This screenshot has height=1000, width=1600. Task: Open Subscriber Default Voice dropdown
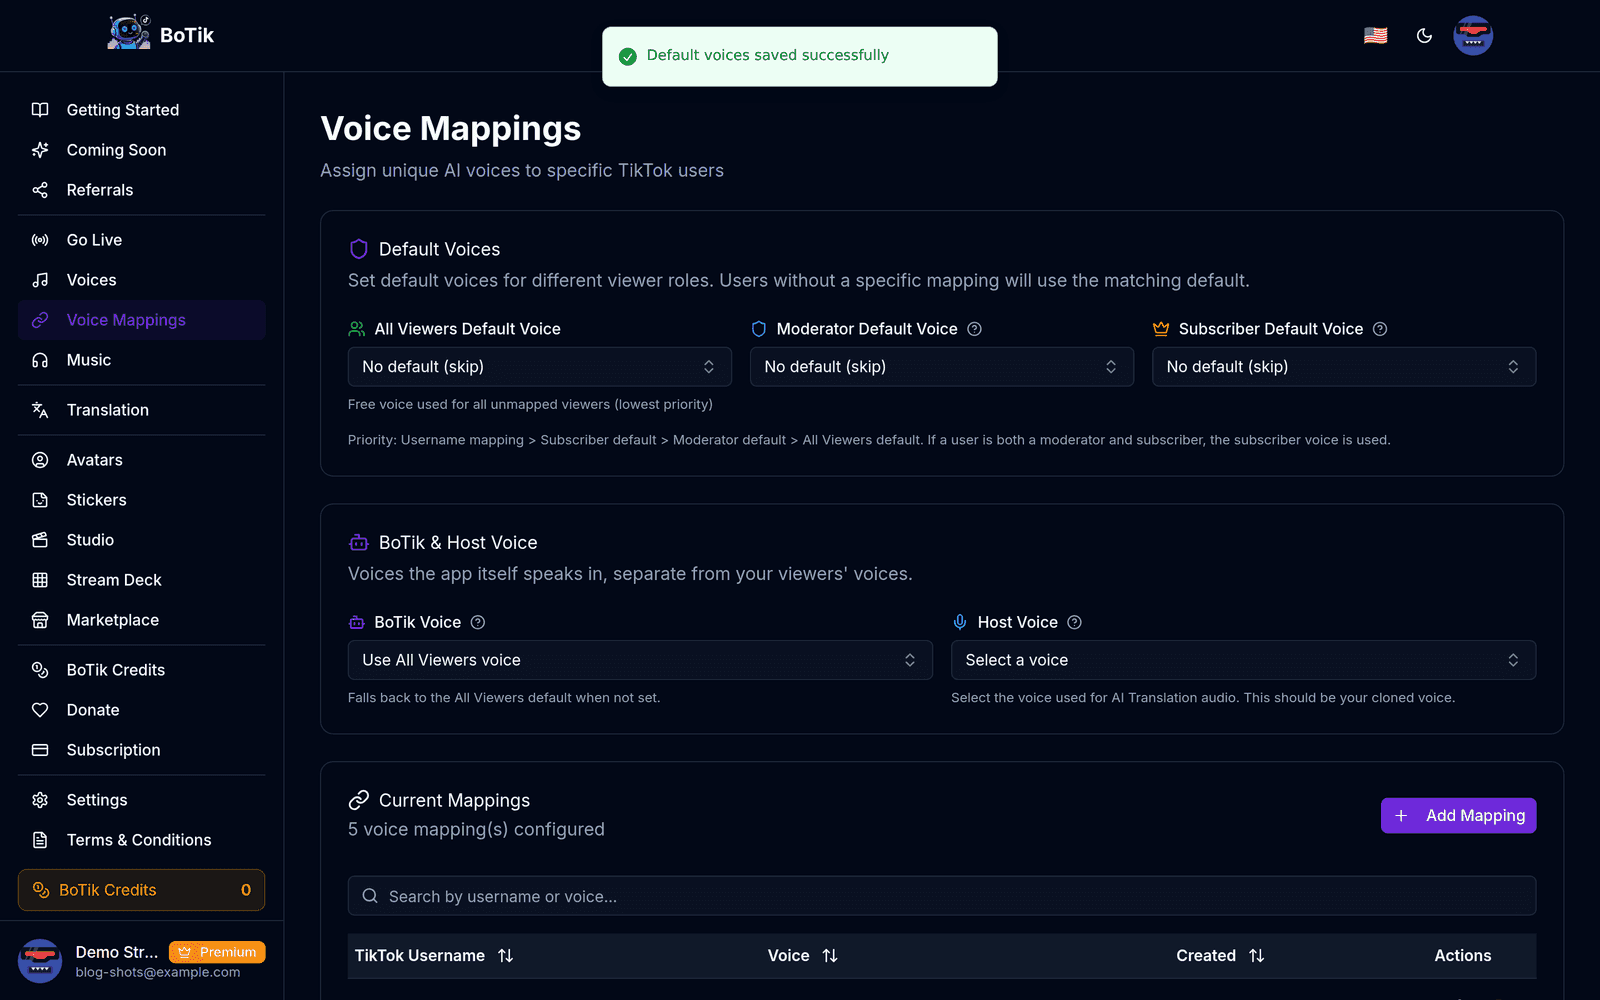pyautogui.click(x=1344, y=367)
